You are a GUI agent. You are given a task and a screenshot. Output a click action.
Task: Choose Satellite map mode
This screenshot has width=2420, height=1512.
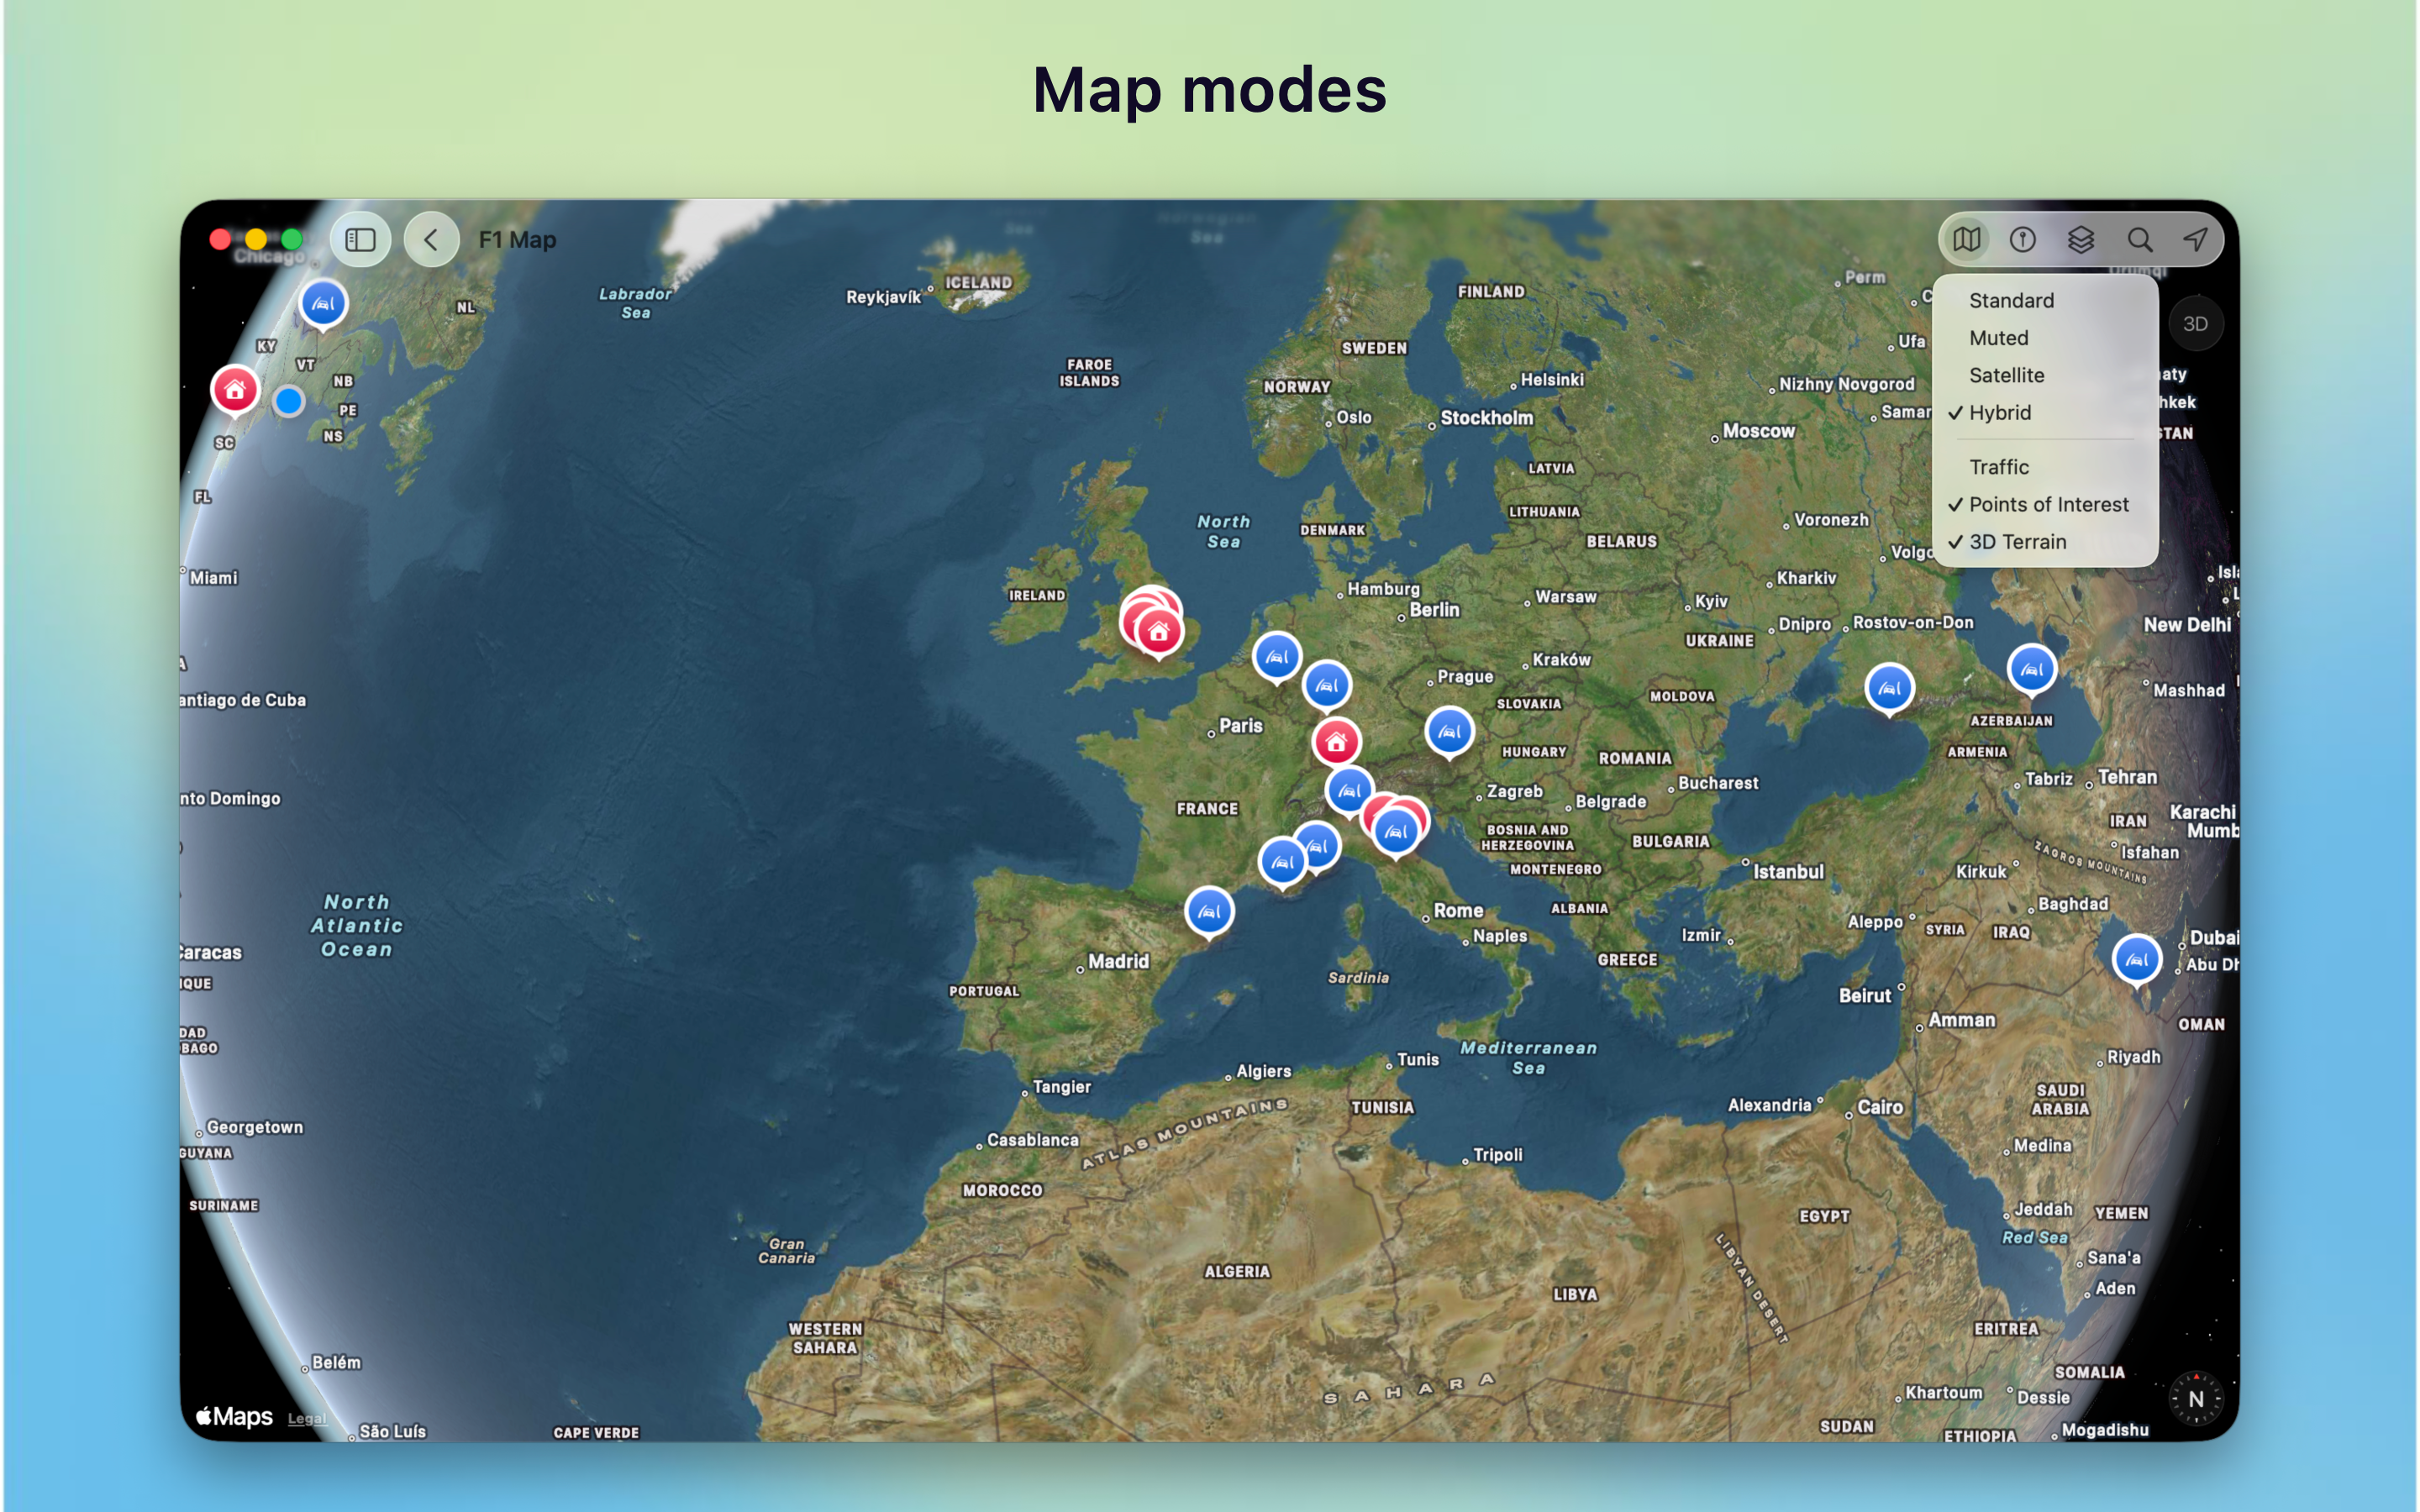click(x=2044, y=375)
